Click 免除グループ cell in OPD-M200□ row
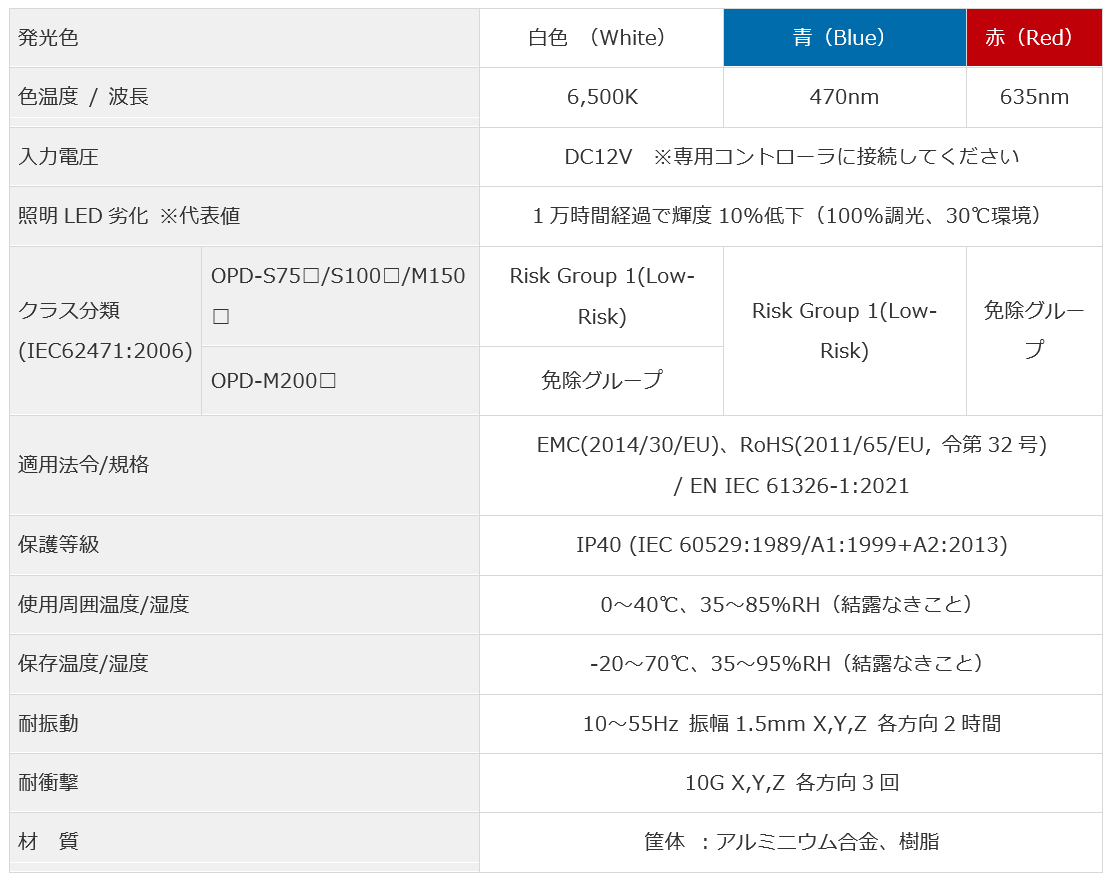The height and width of the screenshot is (882, 1115). pyautogui.click(x=602, y=381)
